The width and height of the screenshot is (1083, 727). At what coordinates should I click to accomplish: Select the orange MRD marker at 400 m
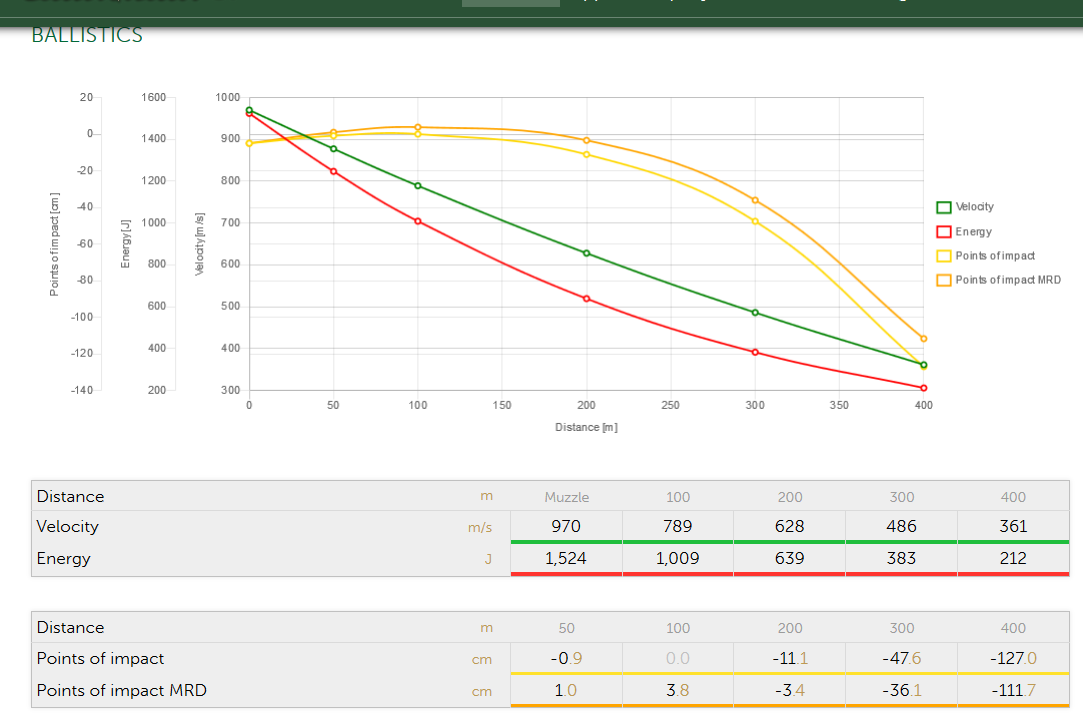coord(923,339)
